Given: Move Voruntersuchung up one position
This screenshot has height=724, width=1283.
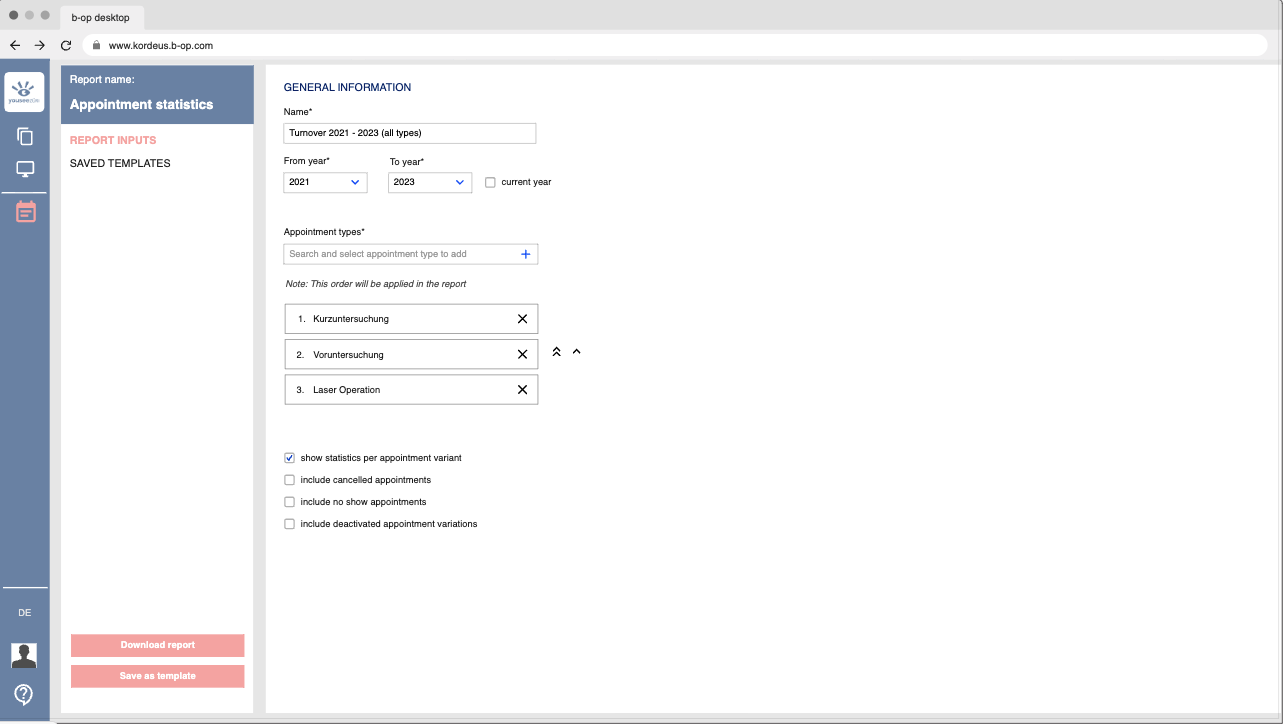Looking at the screenshot, I should (576, 352).
